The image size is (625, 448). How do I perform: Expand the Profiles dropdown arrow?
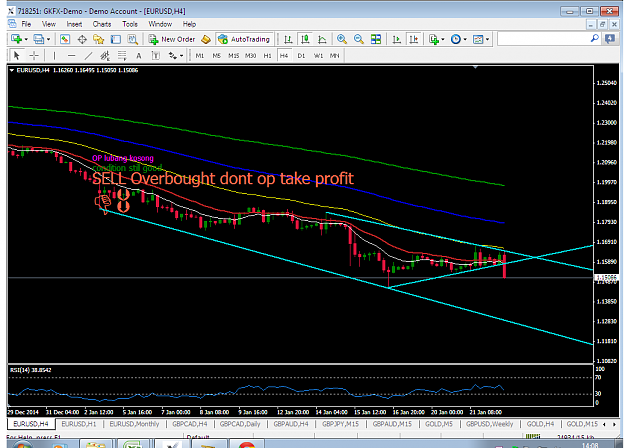[48, 39]
